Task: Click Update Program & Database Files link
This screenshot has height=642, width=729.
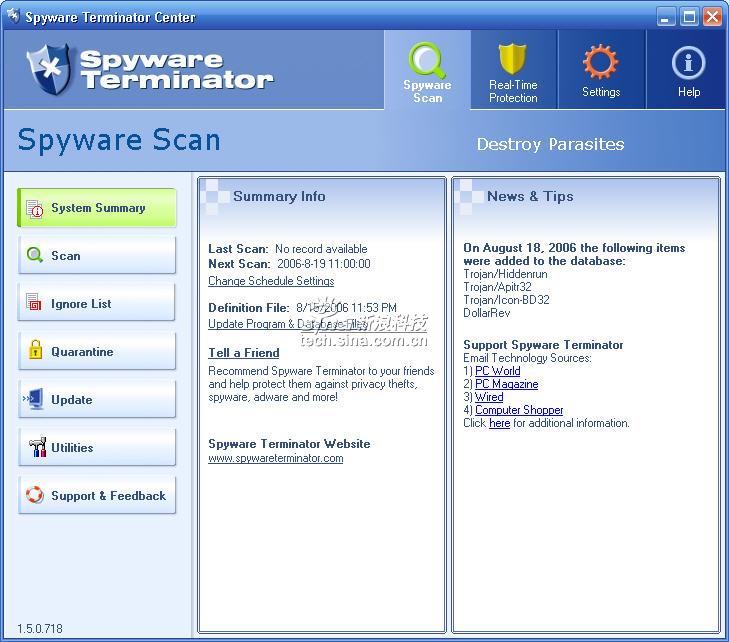Action: click(x=287, y=324)
